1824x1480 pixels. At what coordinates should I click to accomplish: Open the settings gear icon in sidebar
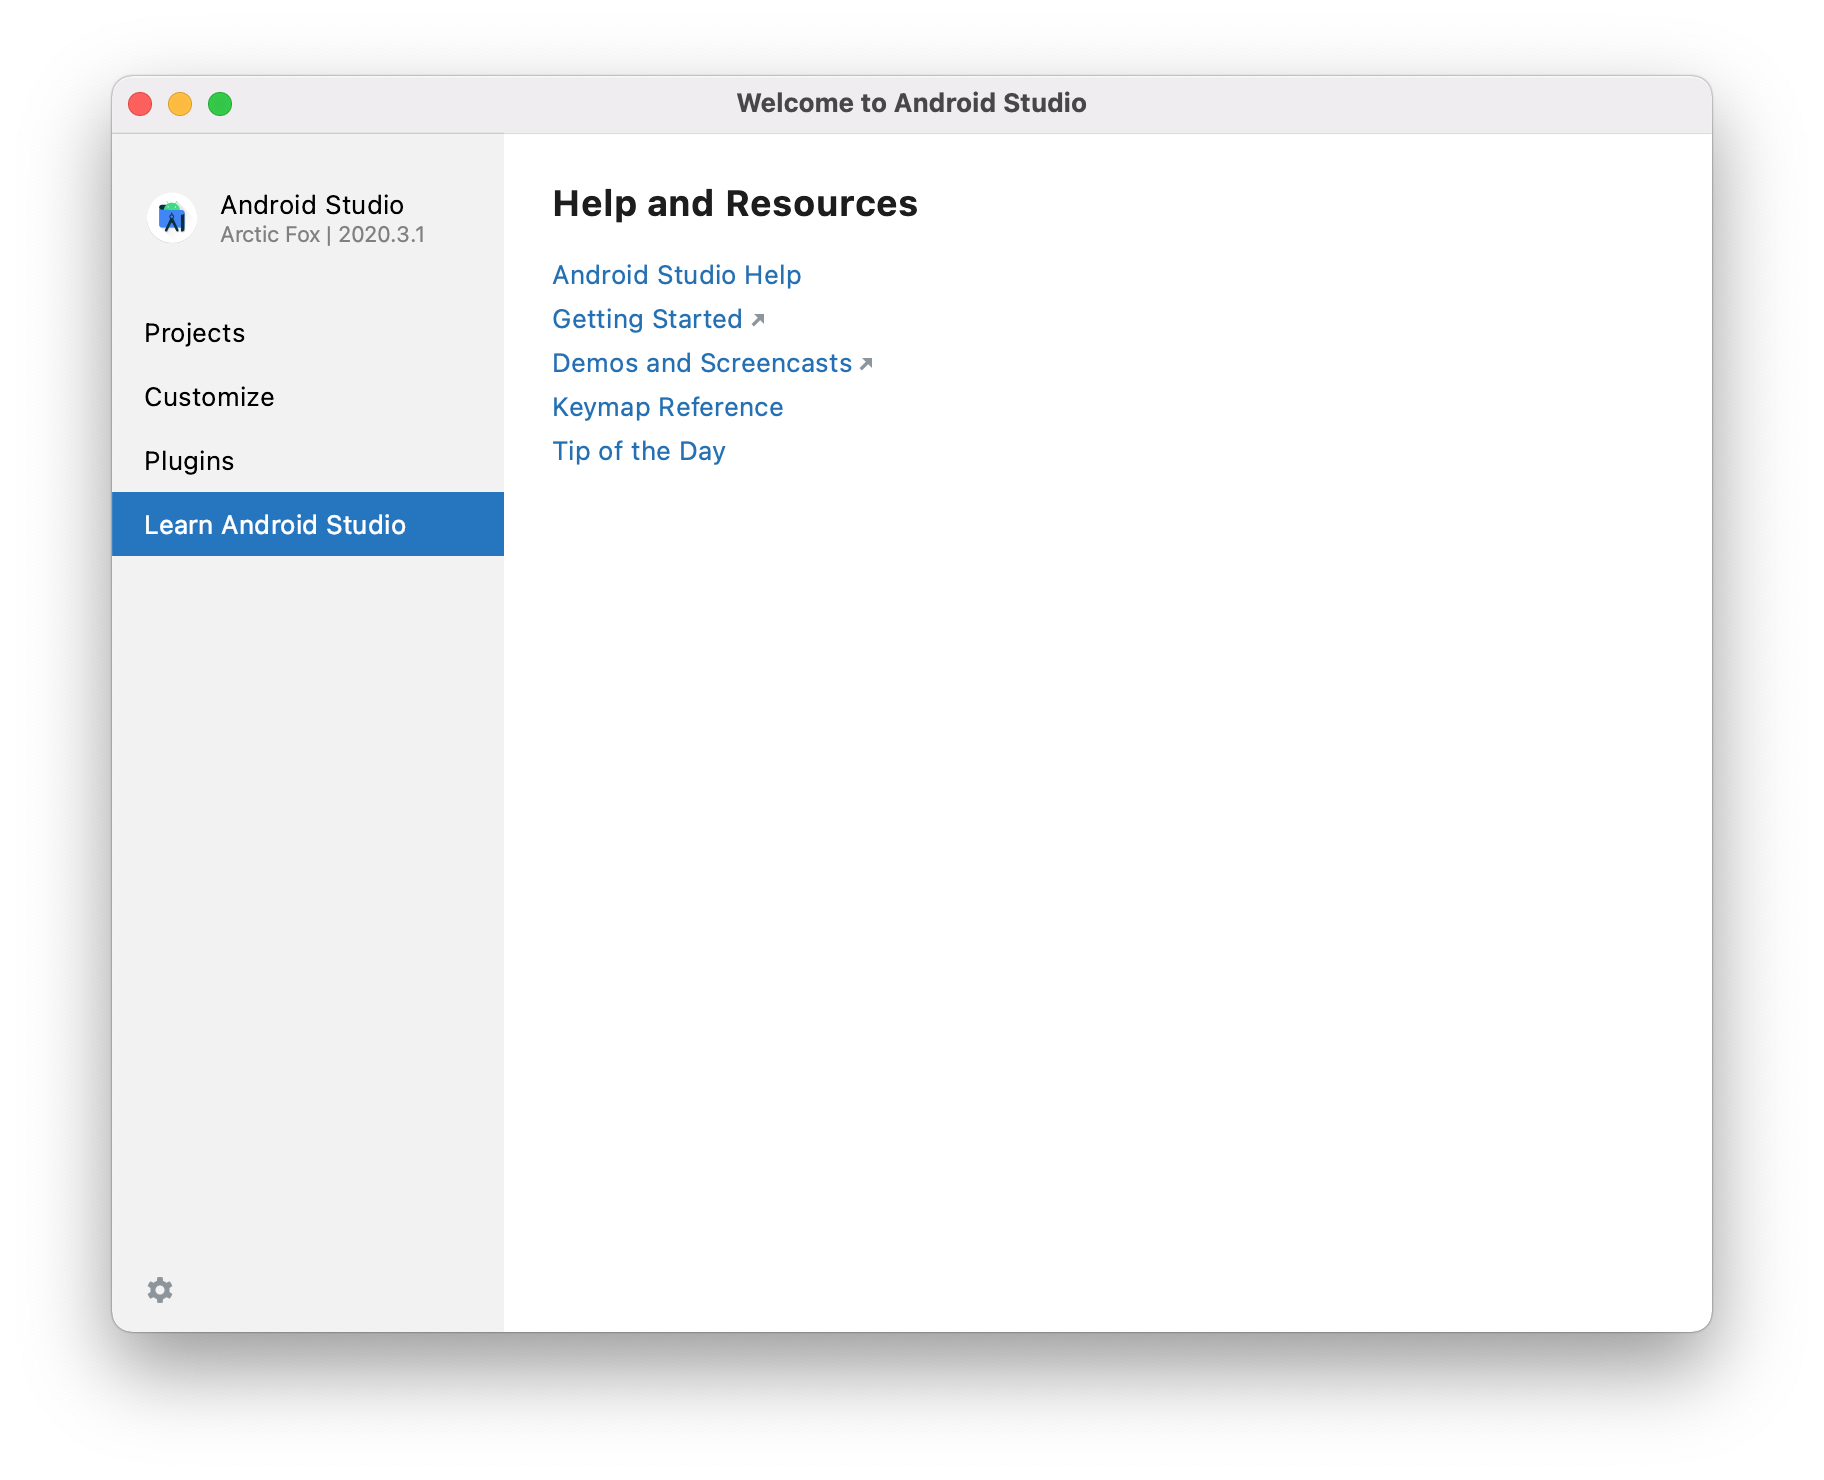160,1290
